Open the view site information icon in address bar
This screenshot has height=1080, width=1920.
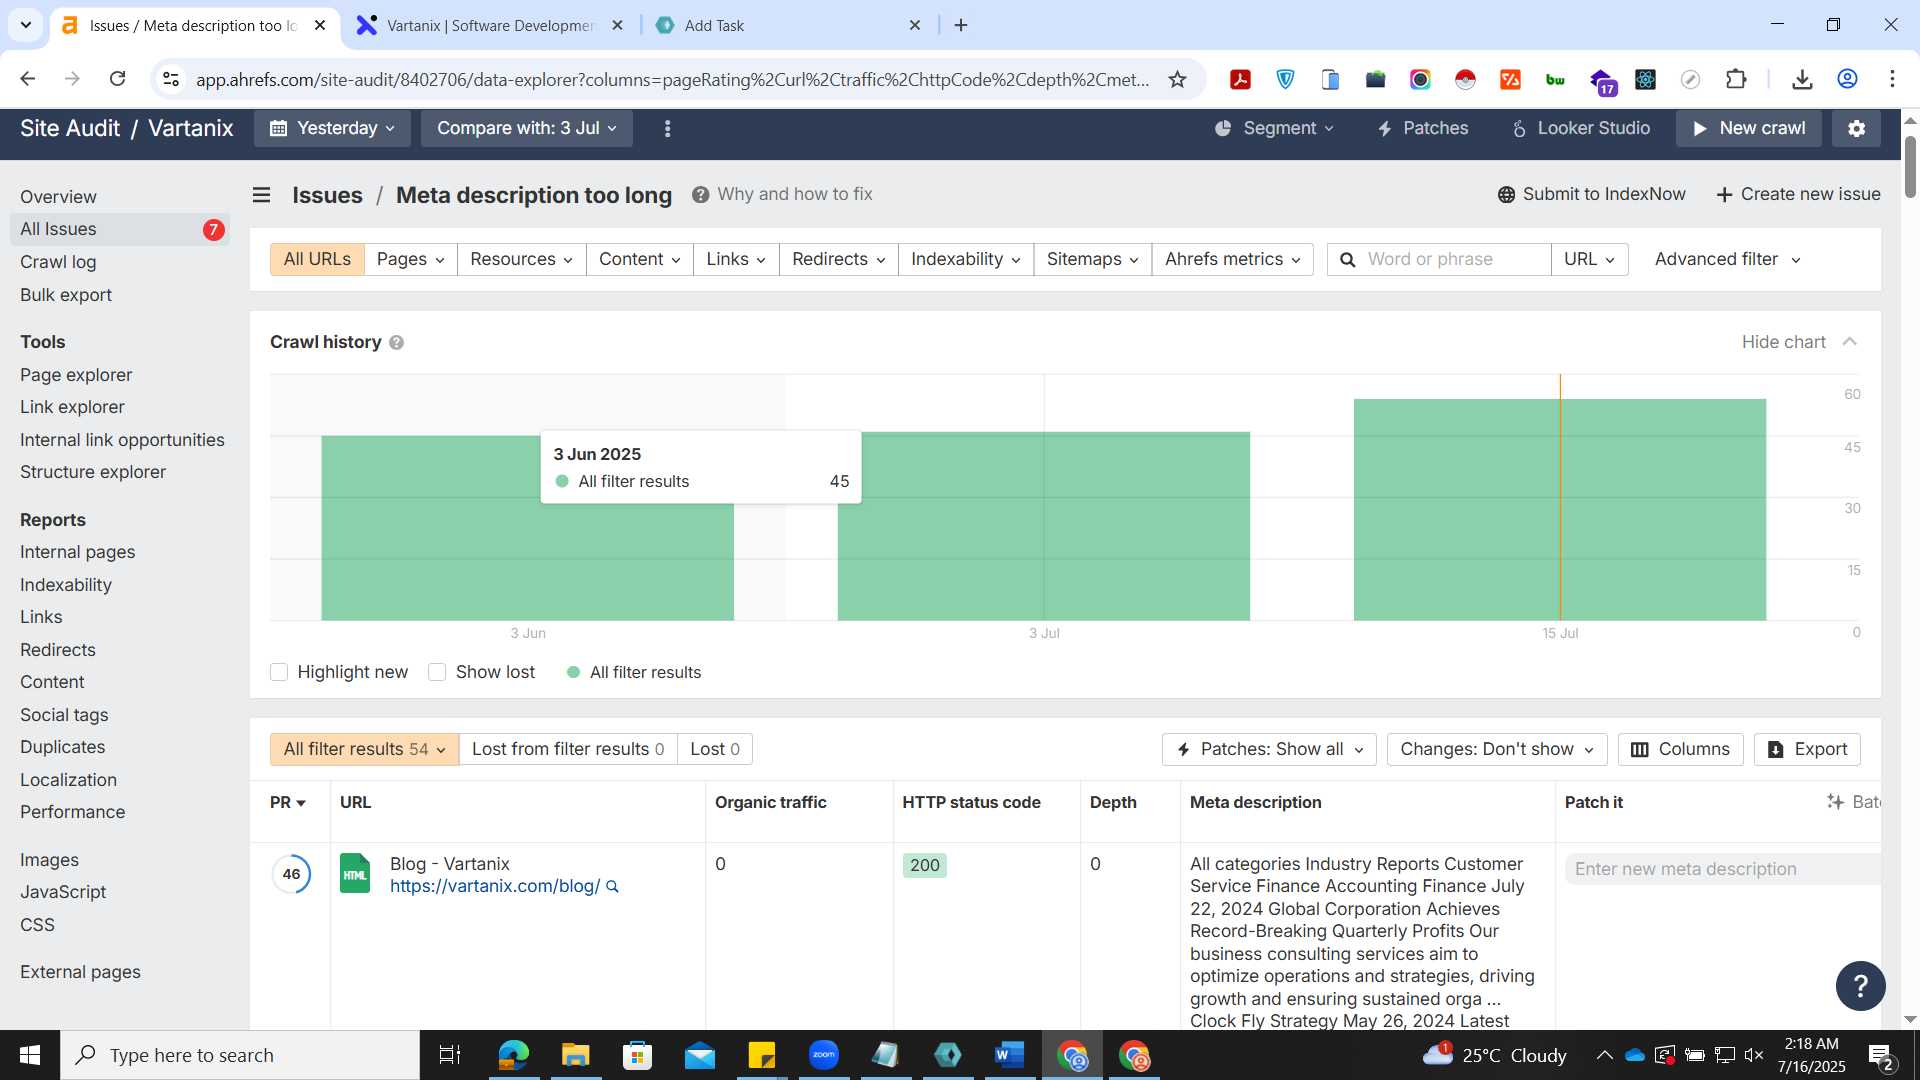tap(171, 79)
